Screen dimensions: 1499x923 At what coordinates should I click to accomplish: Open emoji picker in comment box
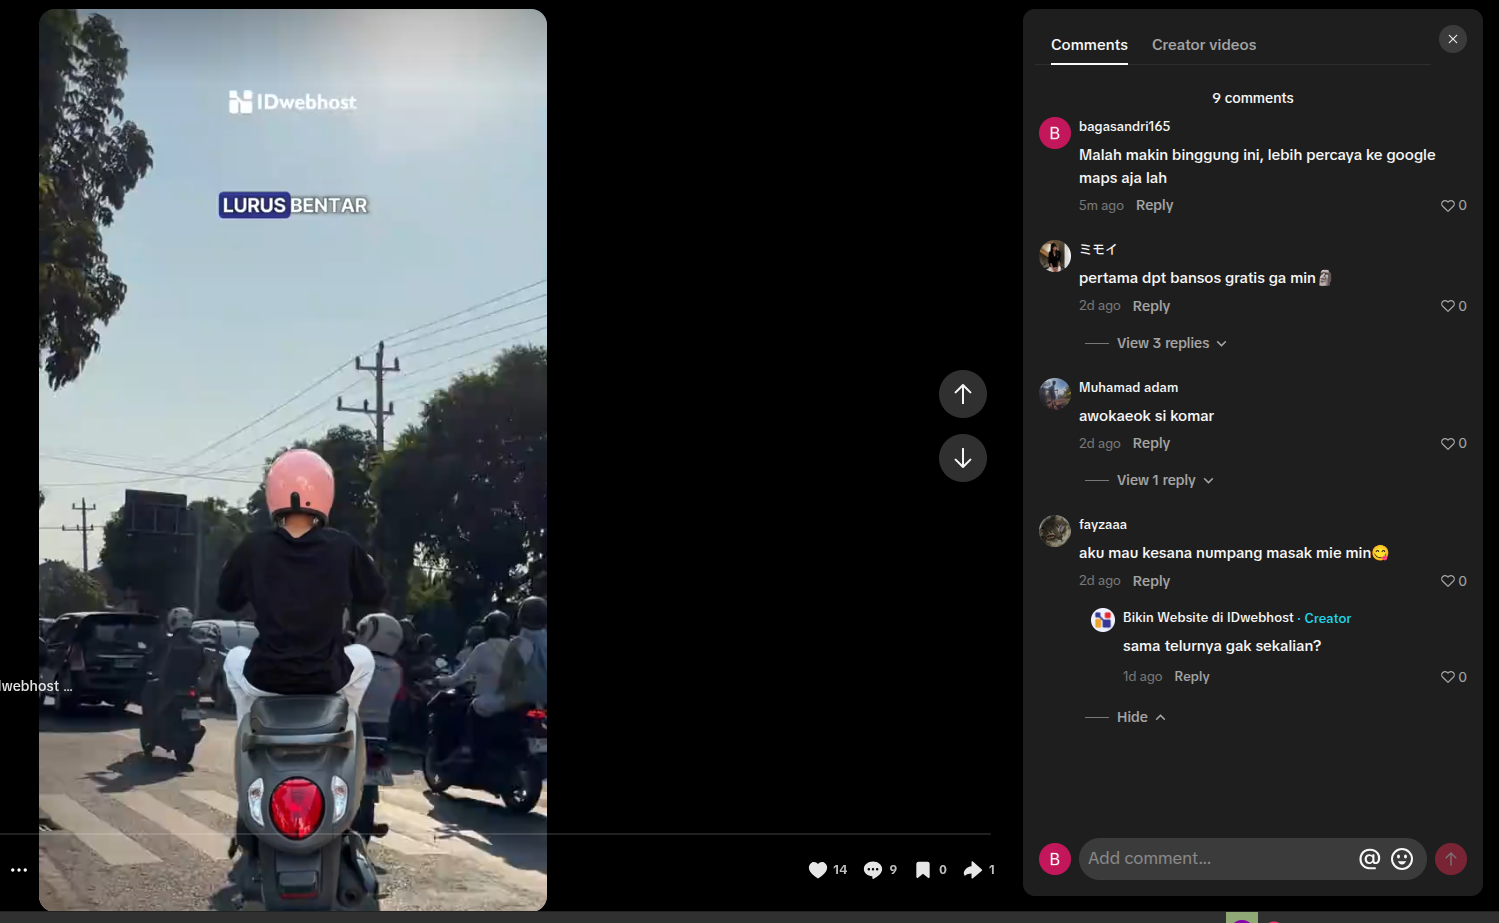coord(1402,858)
